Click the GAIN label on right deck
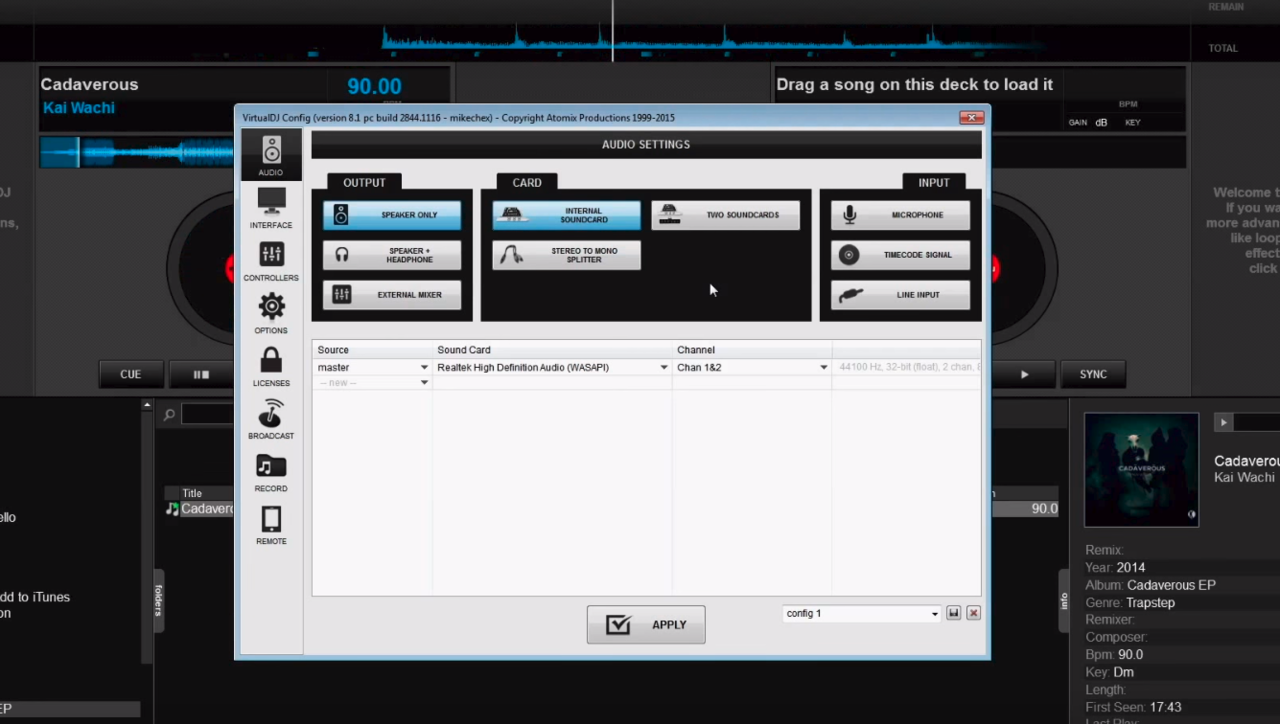Viewport: 1280px width, 724px height. point(1078,122)
